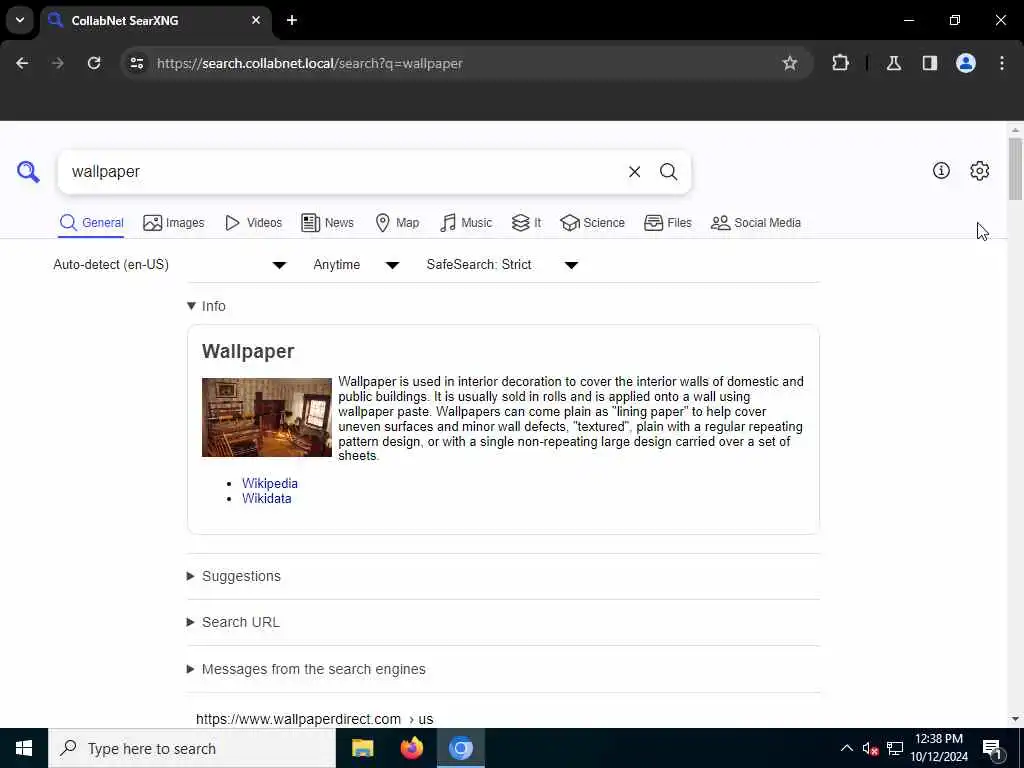The height and width of the screenshot is (768, 1024).
Task: Expand Messages from the search engines
Action: [306, 669]
